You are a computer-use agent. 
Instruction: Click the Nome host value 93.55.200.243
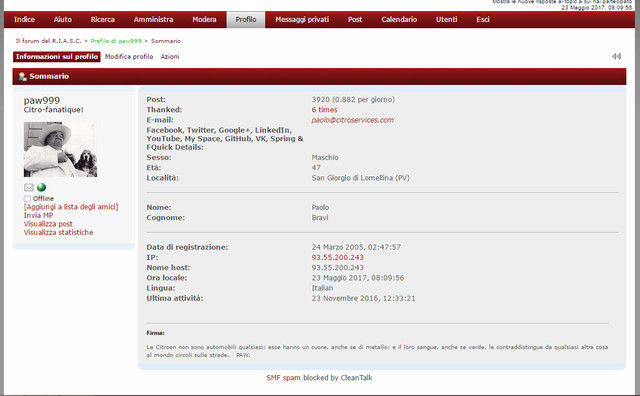[x=338, y=268]
